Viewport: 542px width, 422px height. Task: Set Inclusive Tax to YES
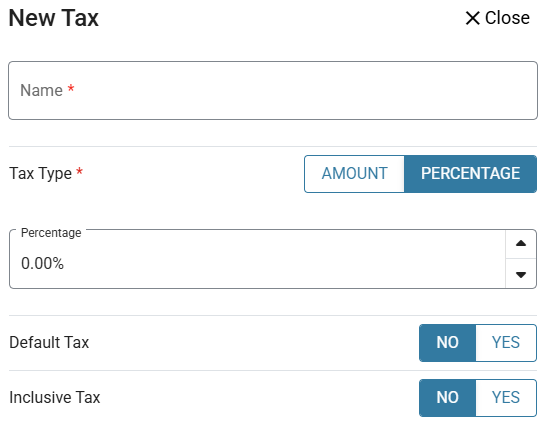(x=506, y=397)
